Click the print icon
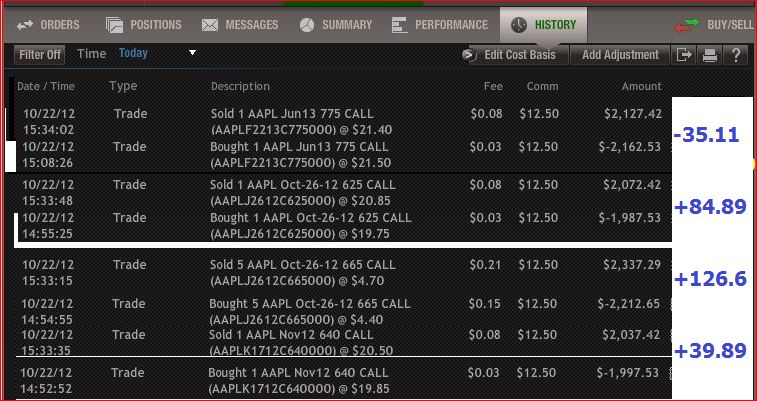This screenshot has width=757, height=401. (x=710, y=55)
